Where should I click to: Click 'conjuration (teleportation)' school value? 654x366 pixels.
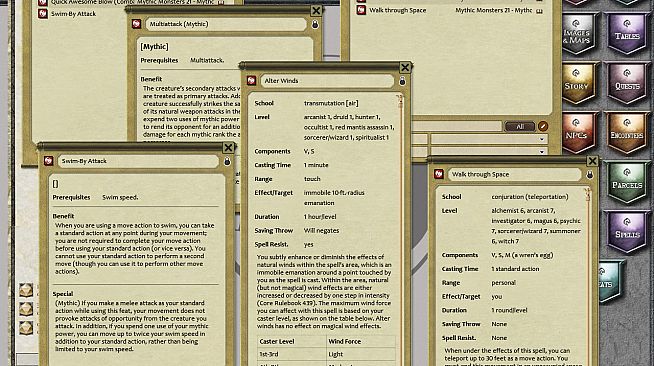click(530, 197)
